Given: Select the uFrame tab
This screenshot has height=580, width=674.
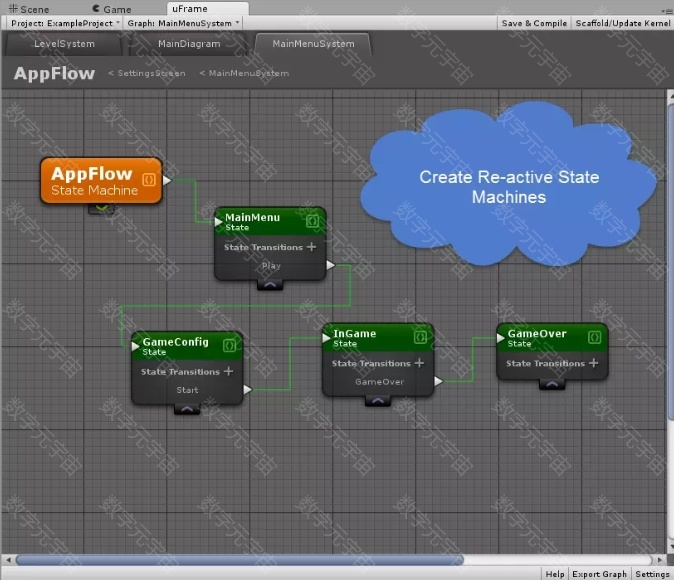Looking at the screenshot, I should (207, 9).
